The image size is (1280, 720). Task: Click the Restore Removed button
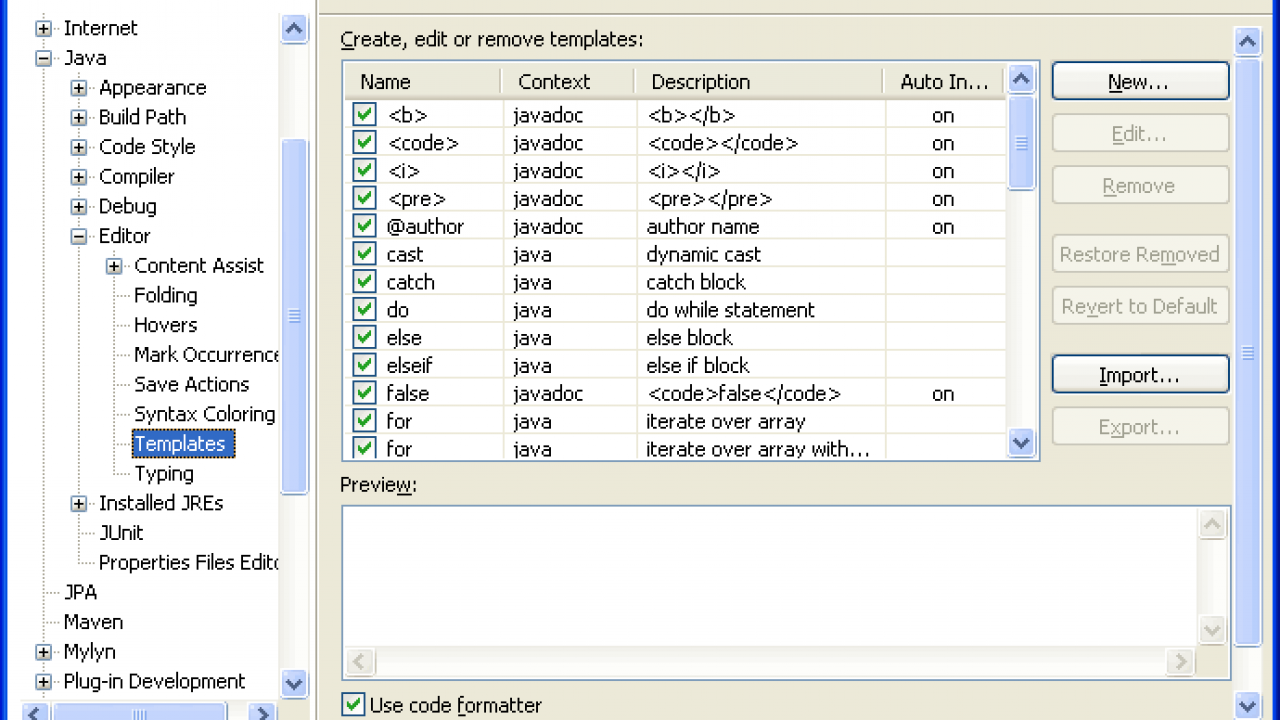pos(1140,254)
